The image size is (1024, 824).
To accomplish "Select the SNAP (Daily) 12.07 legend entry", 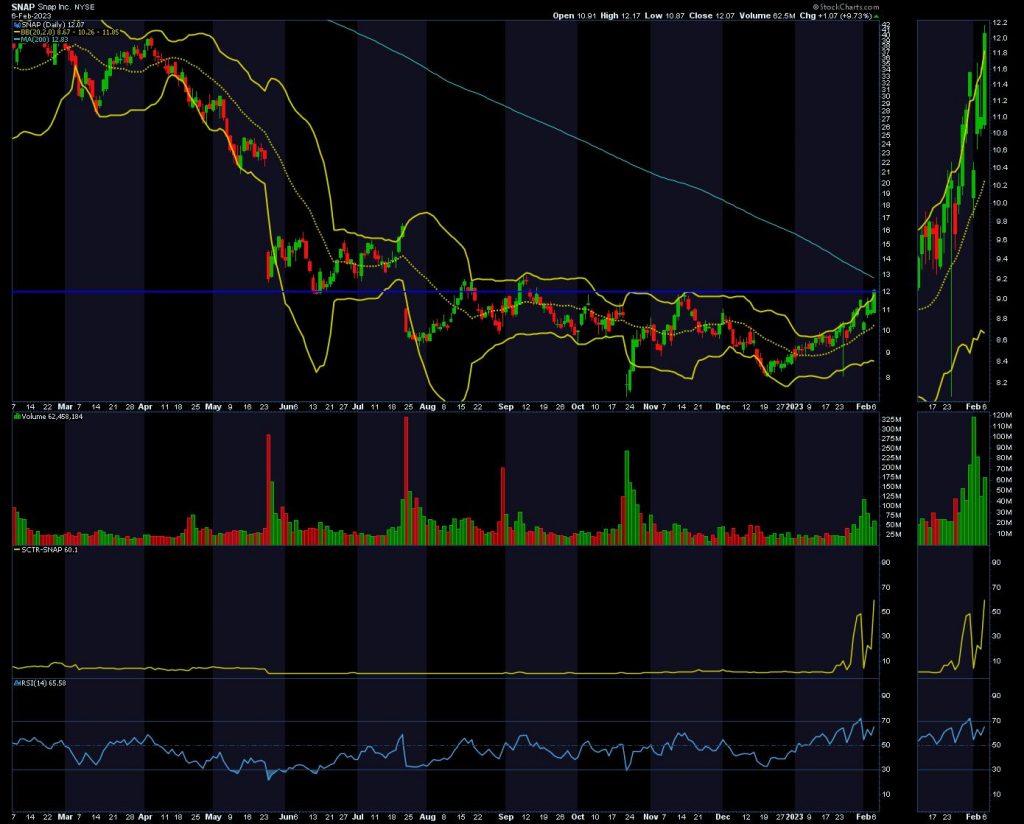I will (x=52, y=25).
